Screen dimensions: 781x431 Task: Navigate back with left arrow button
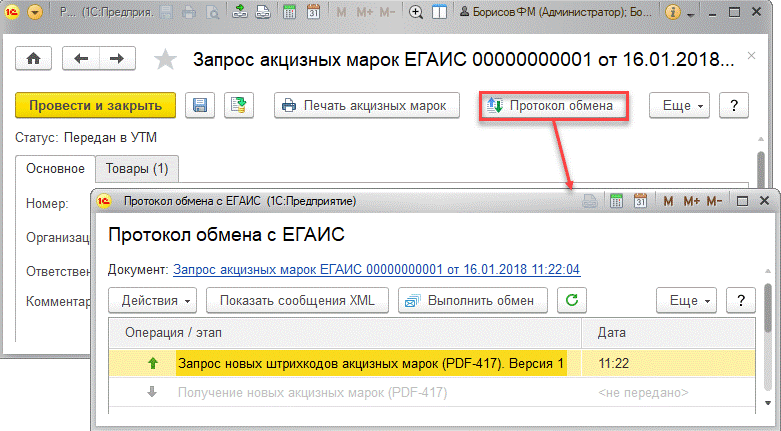click(81, 59)
